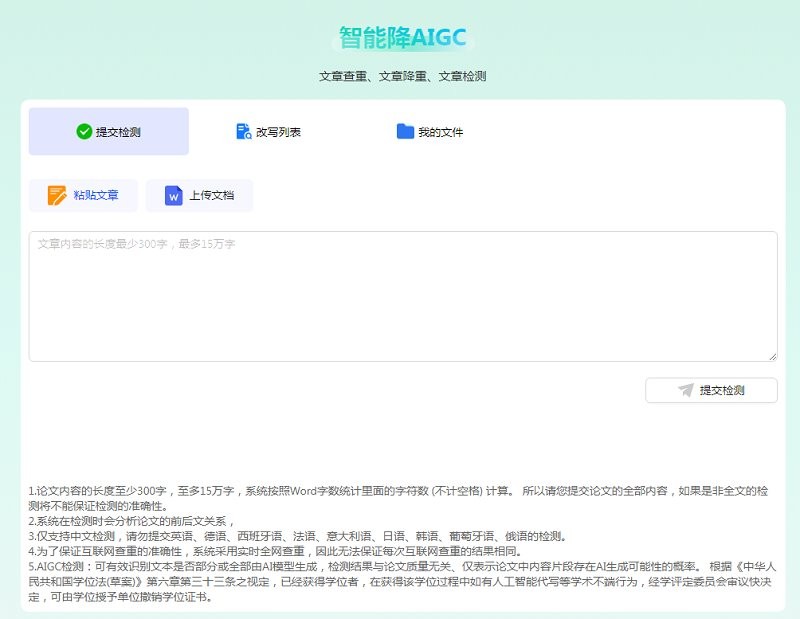This screenshot has width=800, height=619.
Task: Click the 粘贴文章 button
Action: [x=85, y=194]
